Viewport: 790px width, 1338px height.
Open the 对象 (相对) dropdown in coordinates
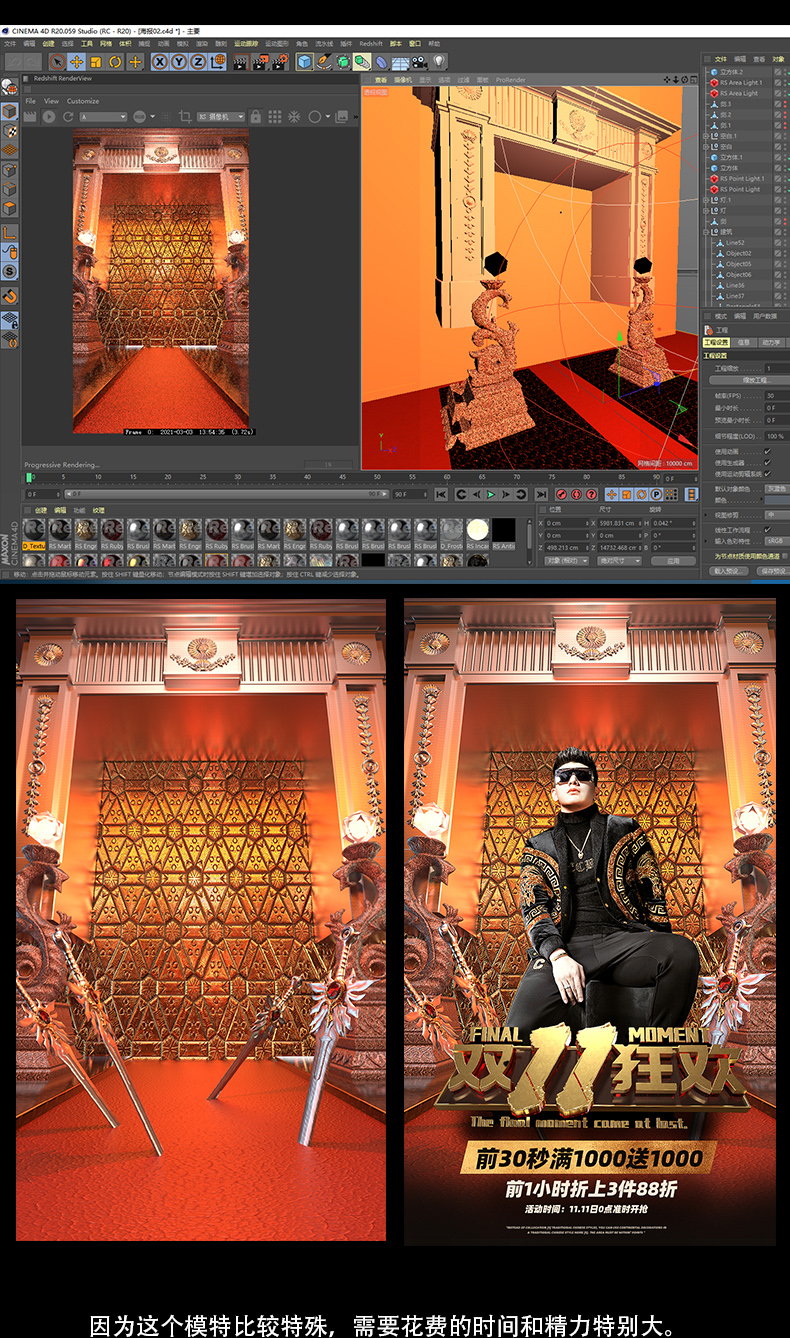click(568, 561)
